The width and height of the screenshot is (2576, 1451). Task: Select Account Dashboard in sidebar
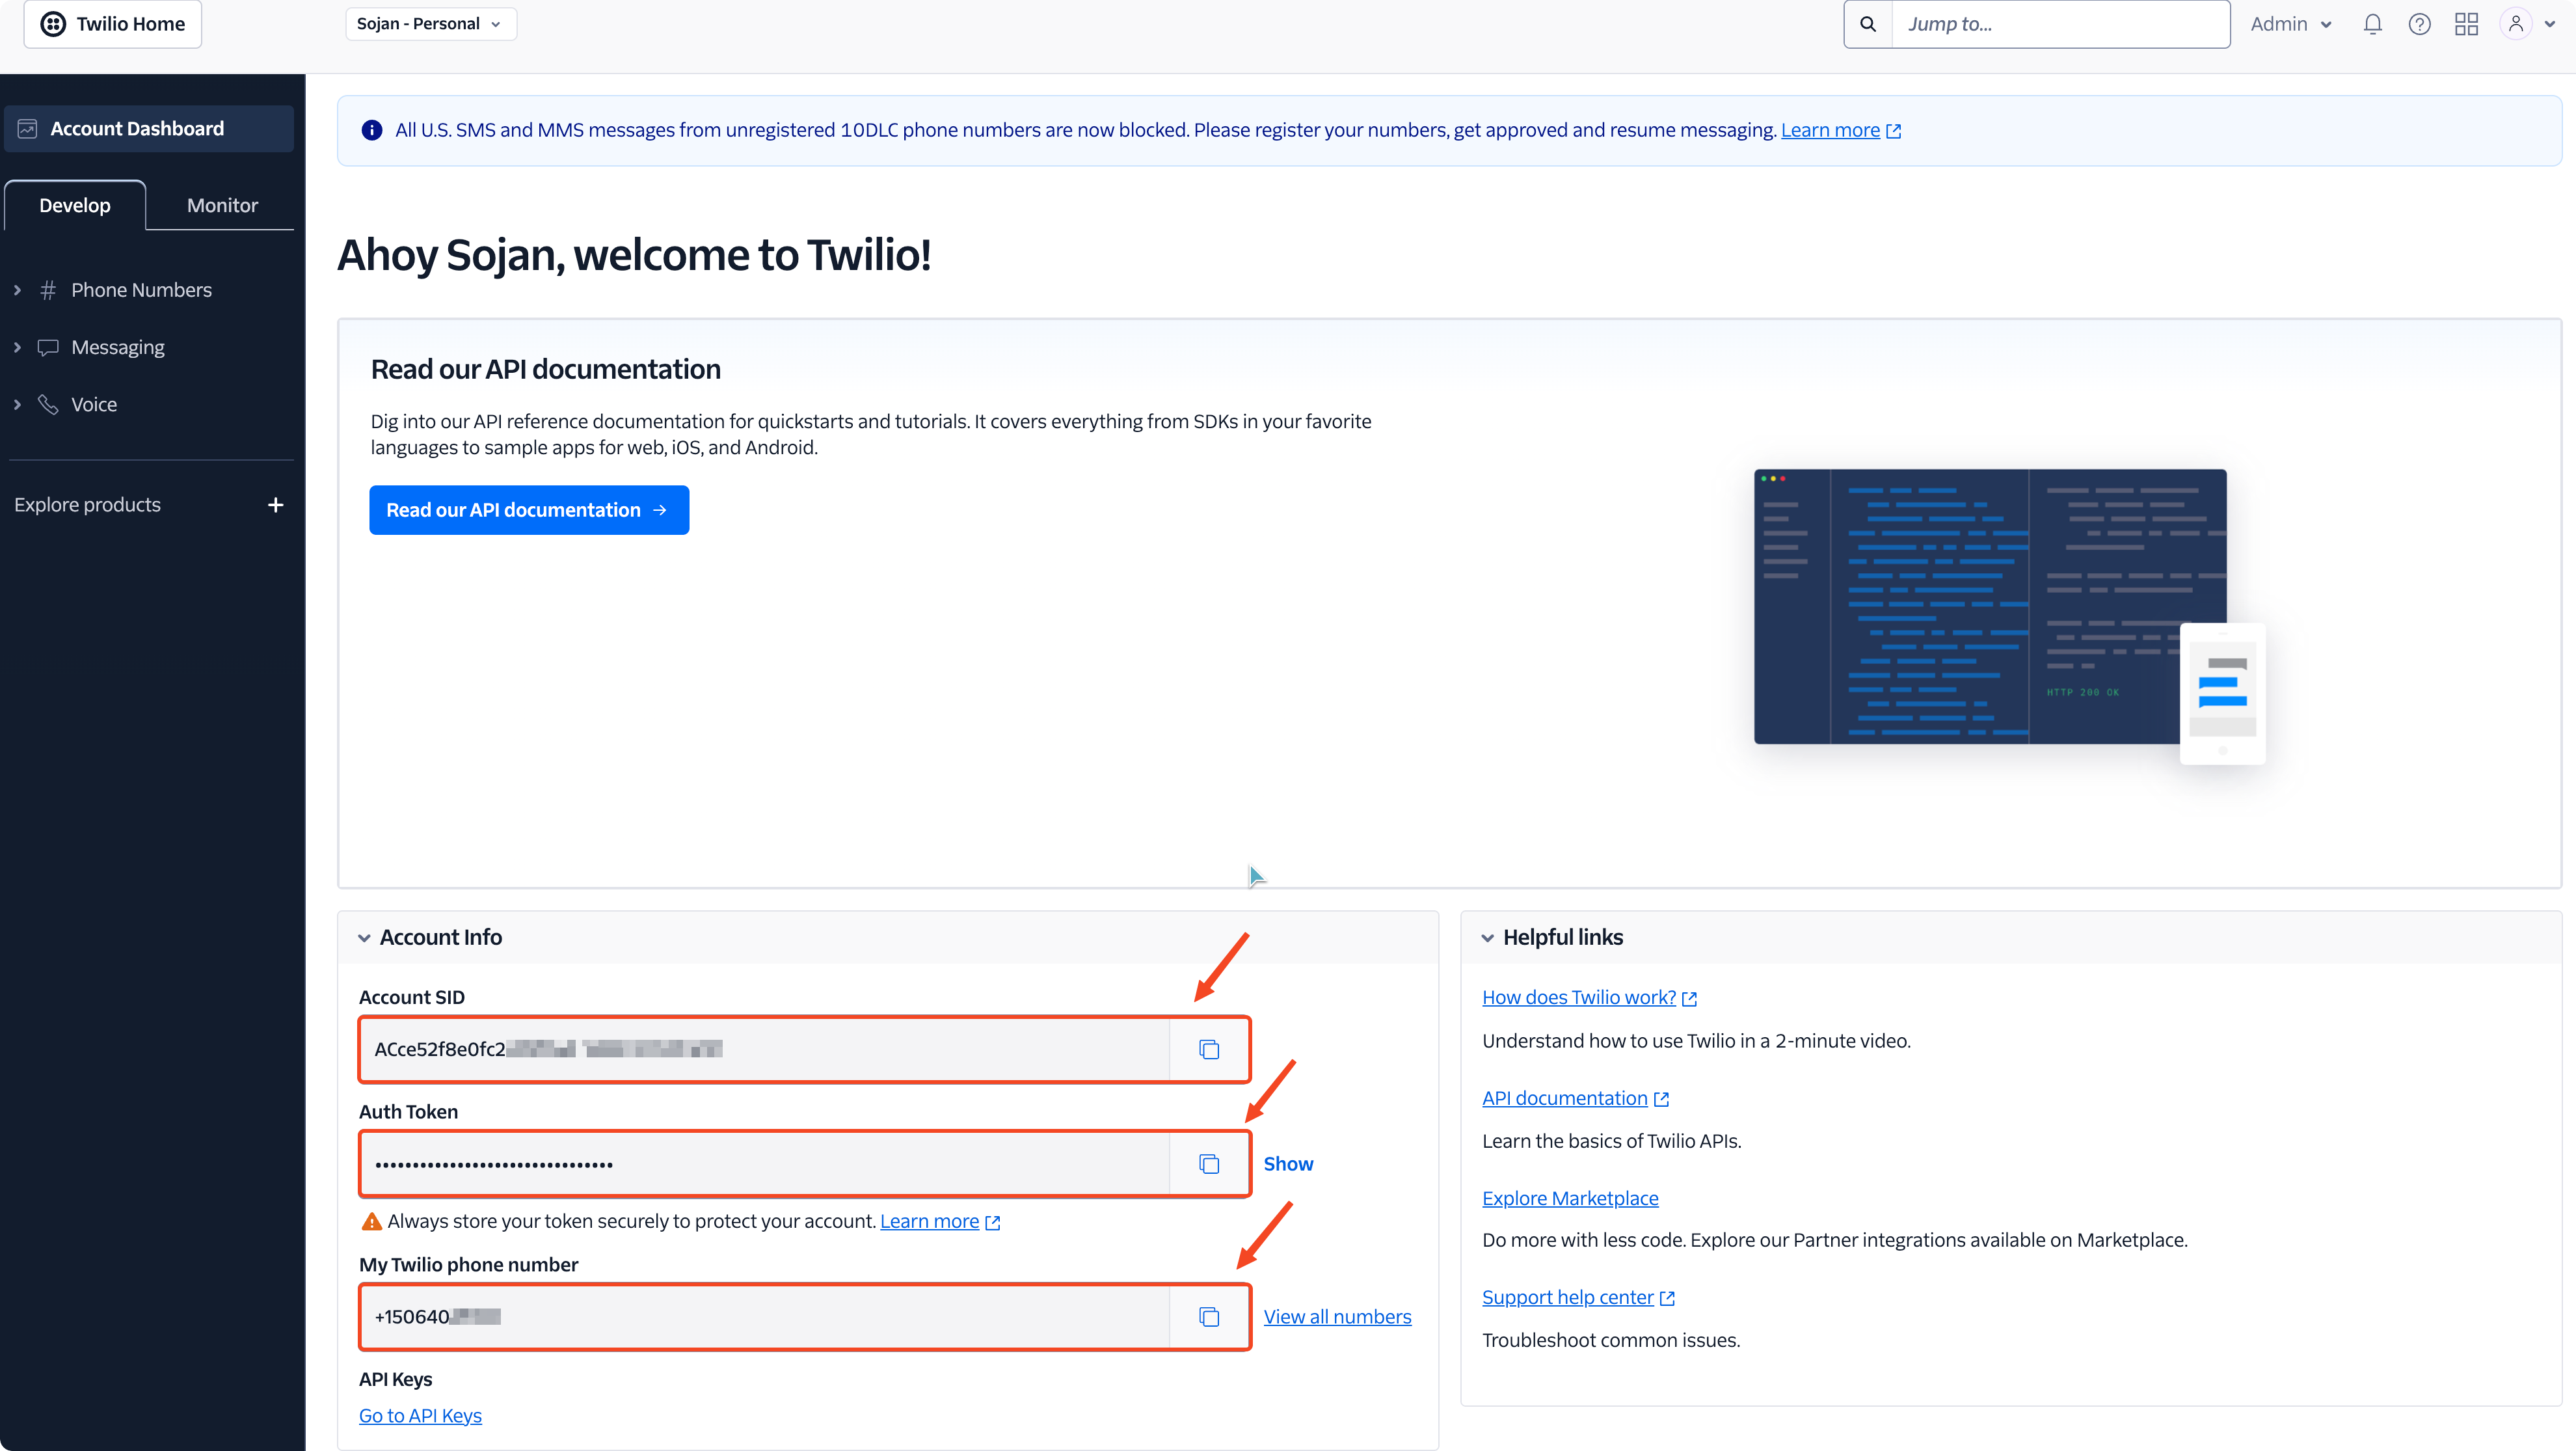(x=149, y=129)
